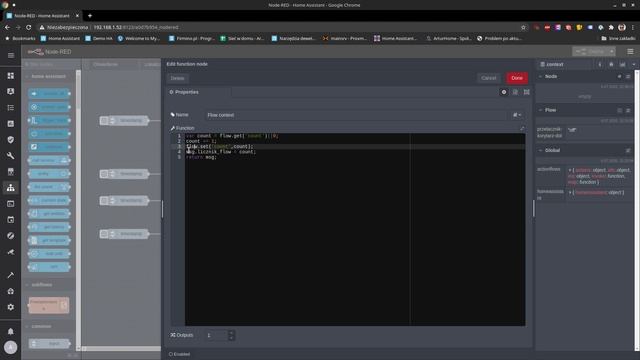Image resolution: width=640 pixels, height=360 pixels.
Task: Open the Node-RED sitemap icon in sidebar
Action: tap(11, 188)
